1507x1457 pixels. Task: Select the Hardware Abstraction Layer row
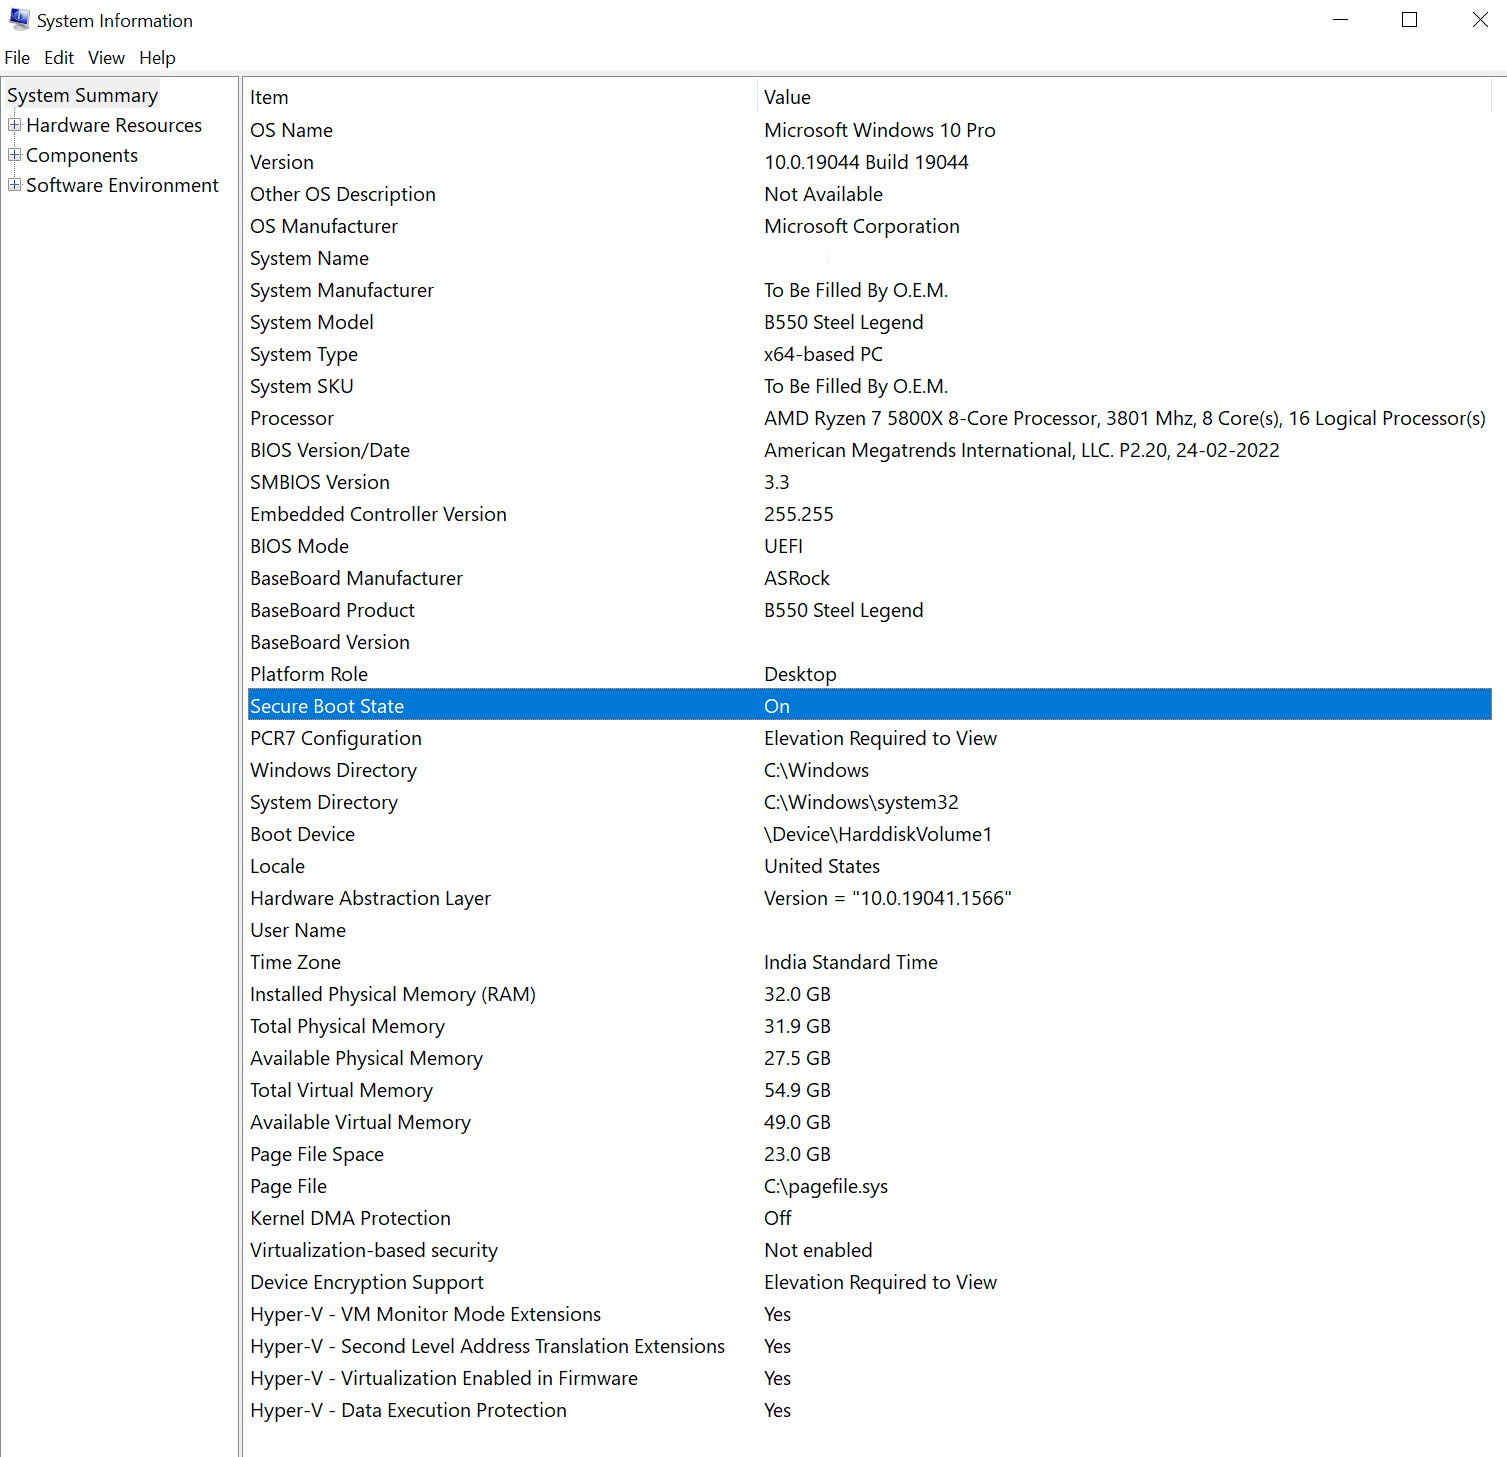pyautogui.click(x=869, y=898)
